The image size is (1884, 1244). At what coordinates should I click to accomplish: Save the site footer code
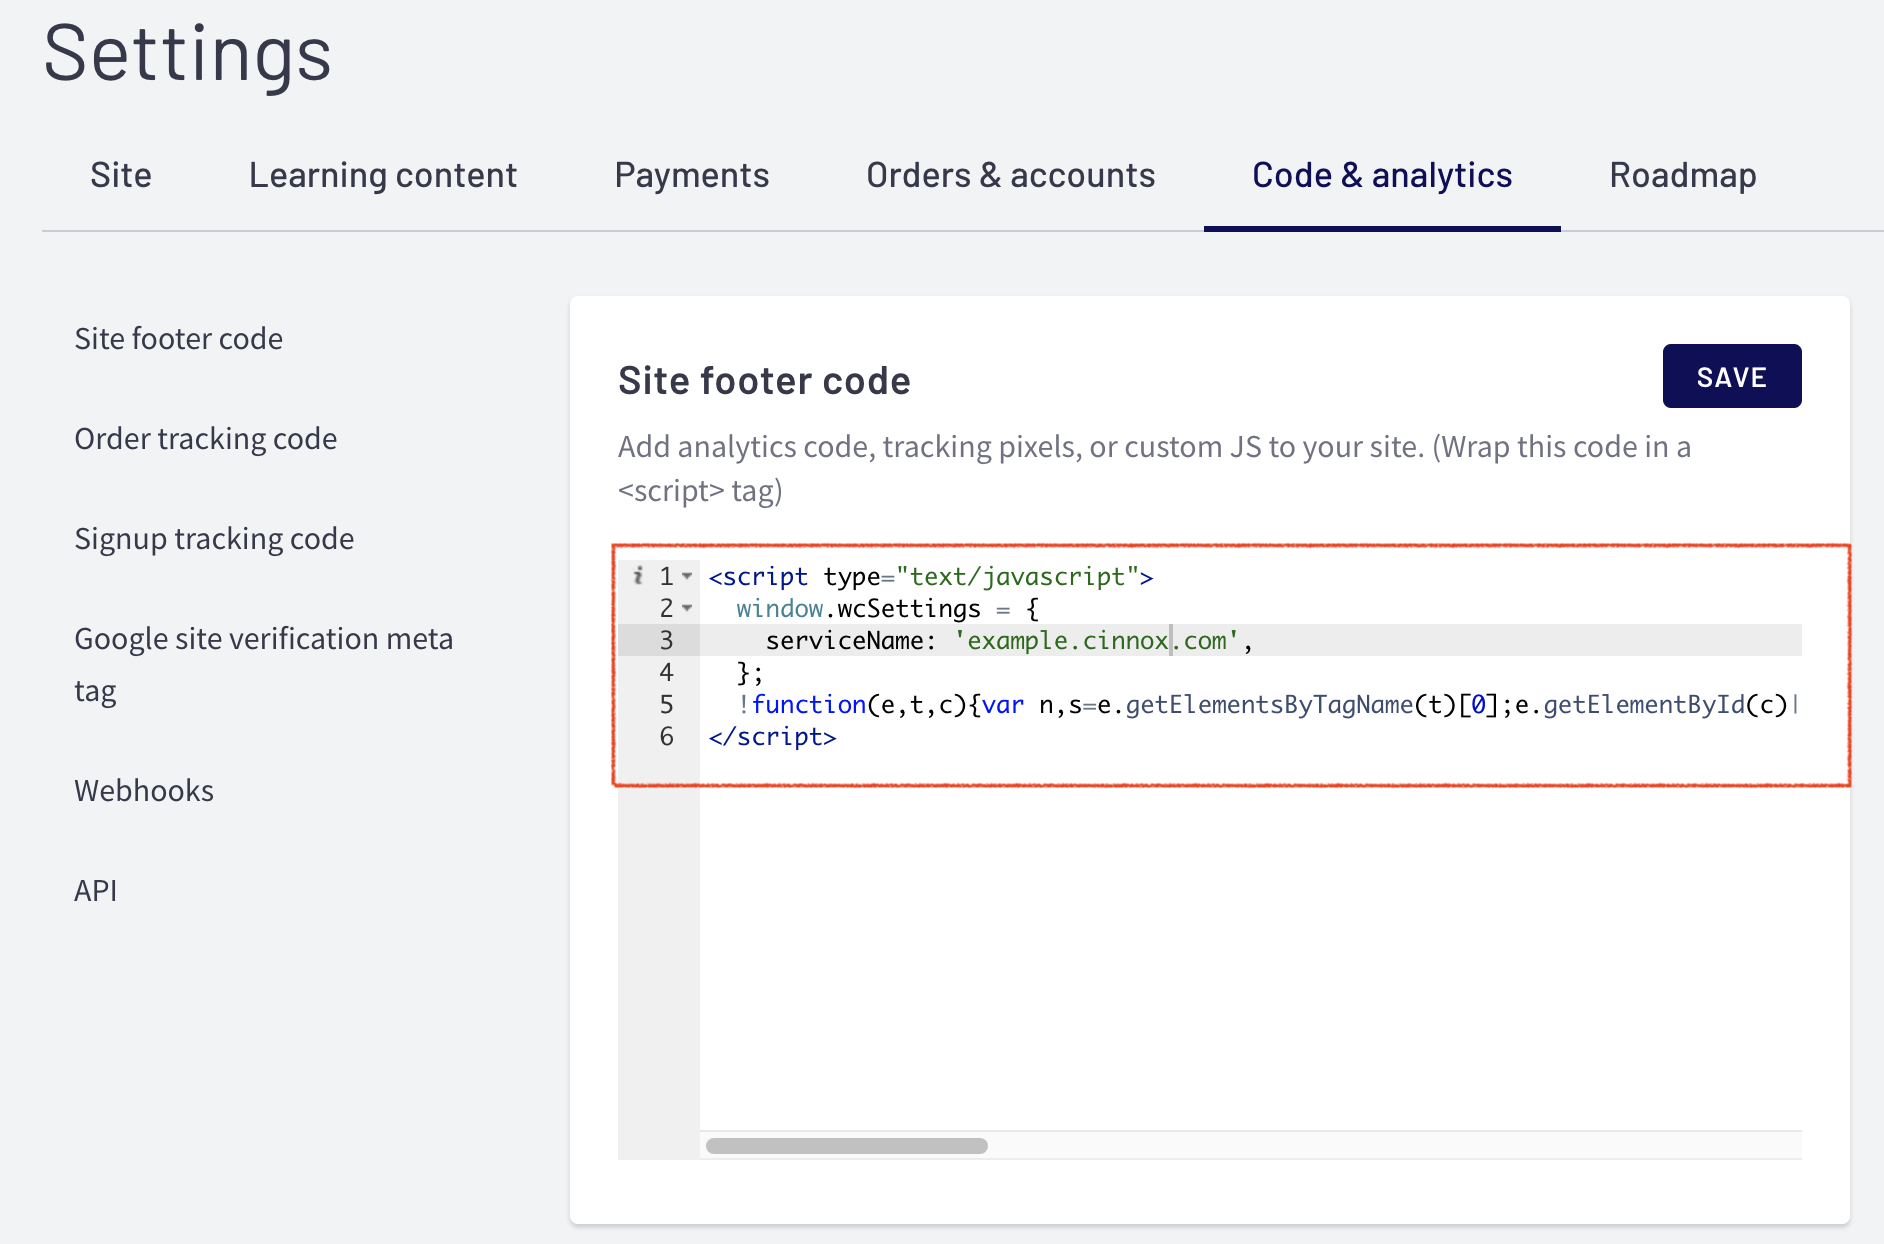coord(1732,376)
